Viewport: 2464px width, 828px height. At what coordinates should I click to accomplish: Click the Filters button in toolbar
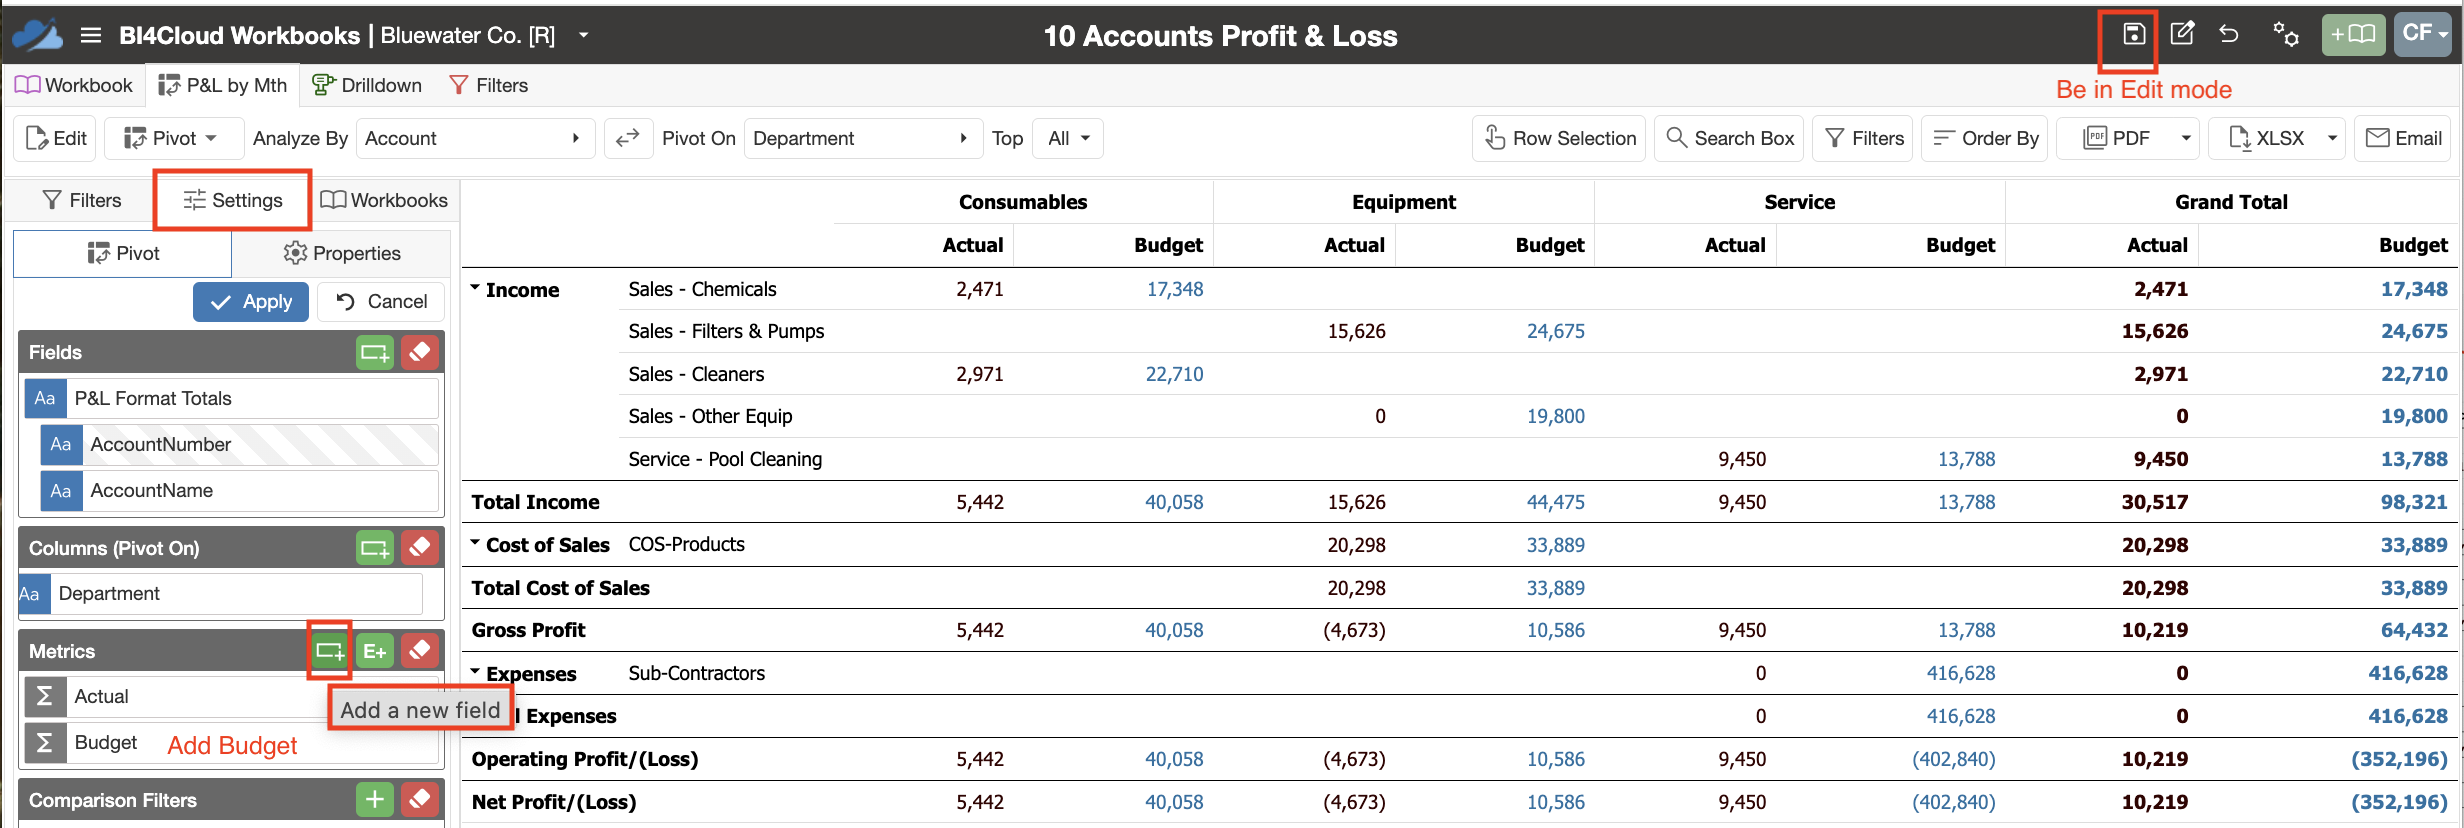(x=1864, y=138)
